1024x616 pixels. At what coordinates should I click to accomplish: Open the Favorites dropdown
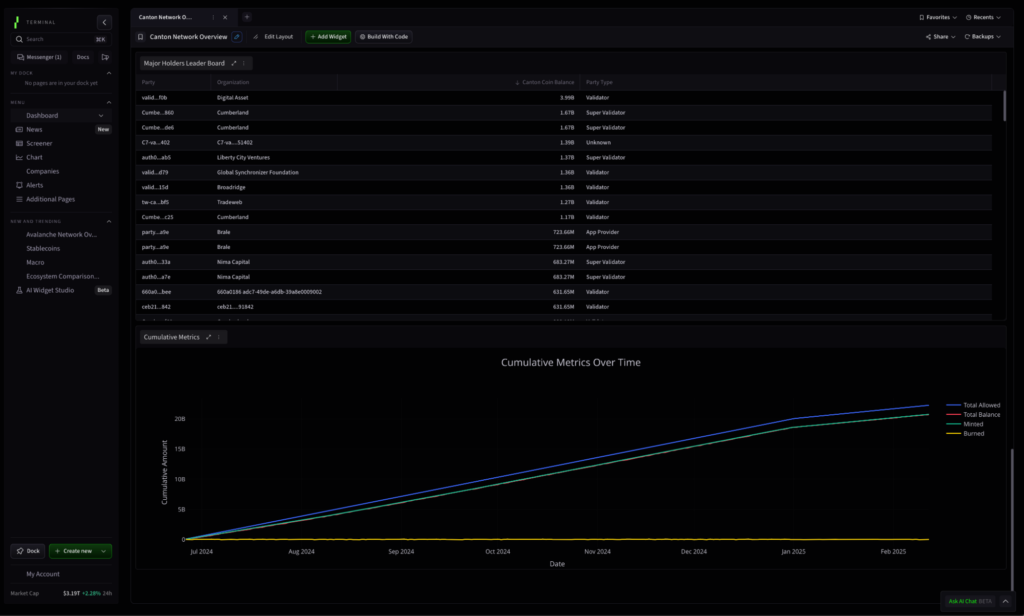938,18
